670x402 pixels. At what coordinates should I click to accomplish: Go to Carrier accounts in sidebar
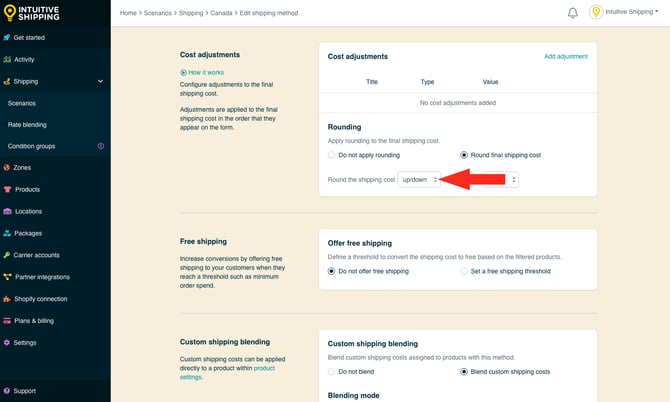coord(36,255)
